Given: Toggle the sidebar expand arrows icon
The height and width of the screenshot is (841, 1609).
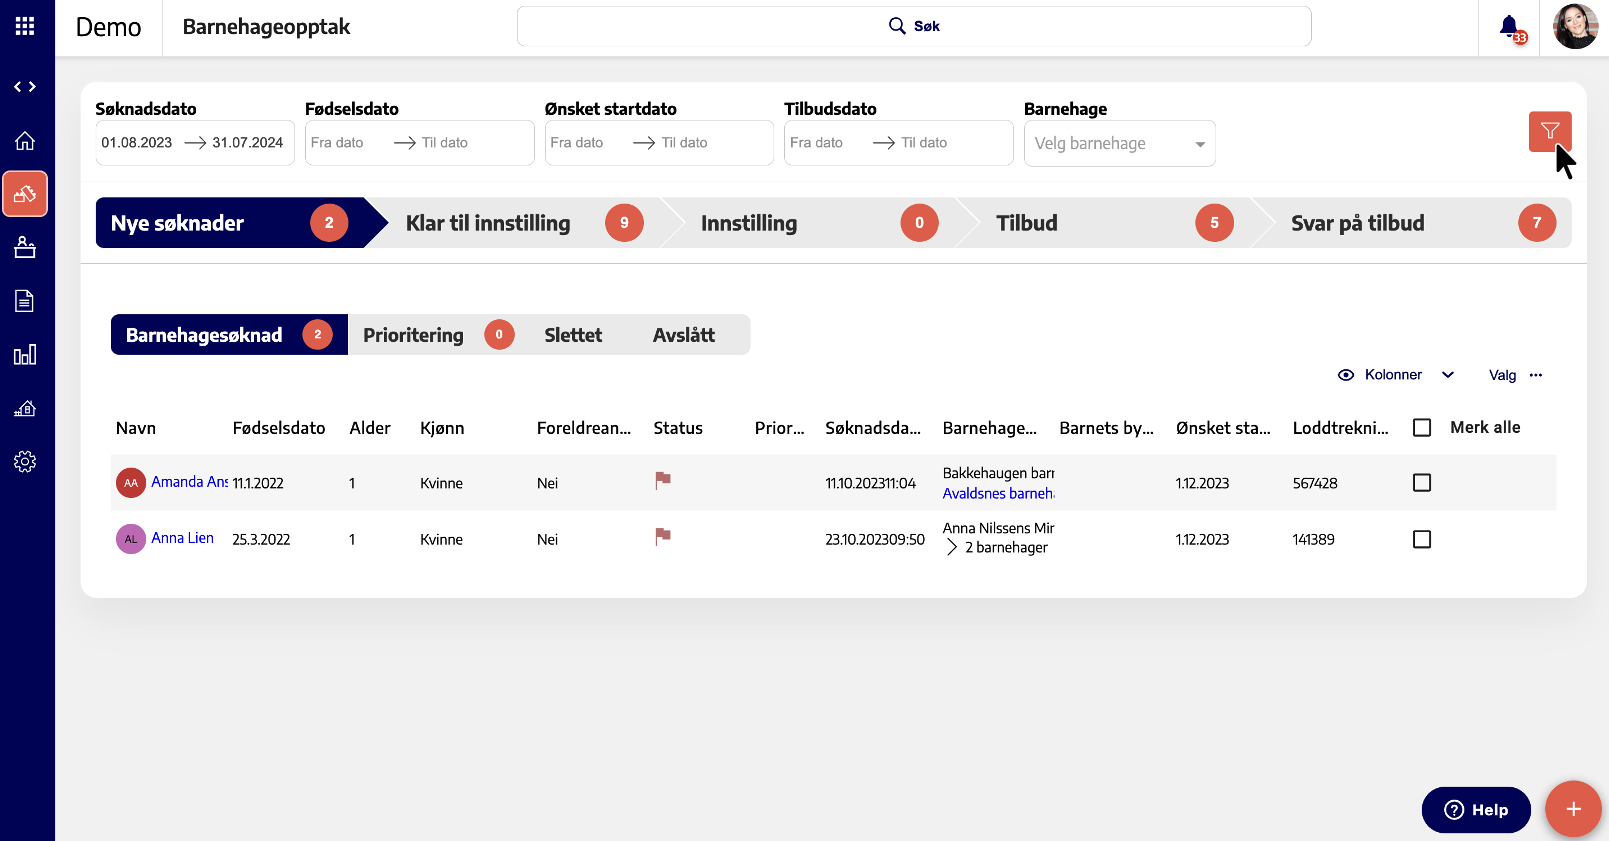Looking at the screenshot, I should [25, 87].
